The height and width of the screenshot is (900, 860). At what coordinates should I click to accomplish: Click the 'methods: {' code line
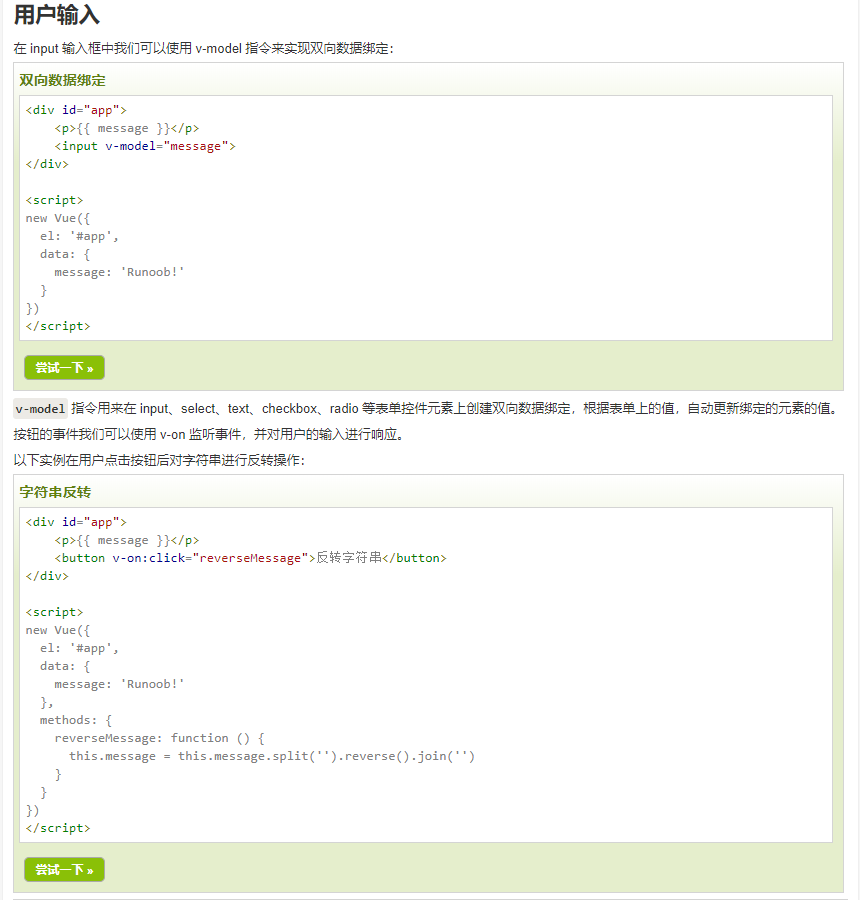click(76, 720)
